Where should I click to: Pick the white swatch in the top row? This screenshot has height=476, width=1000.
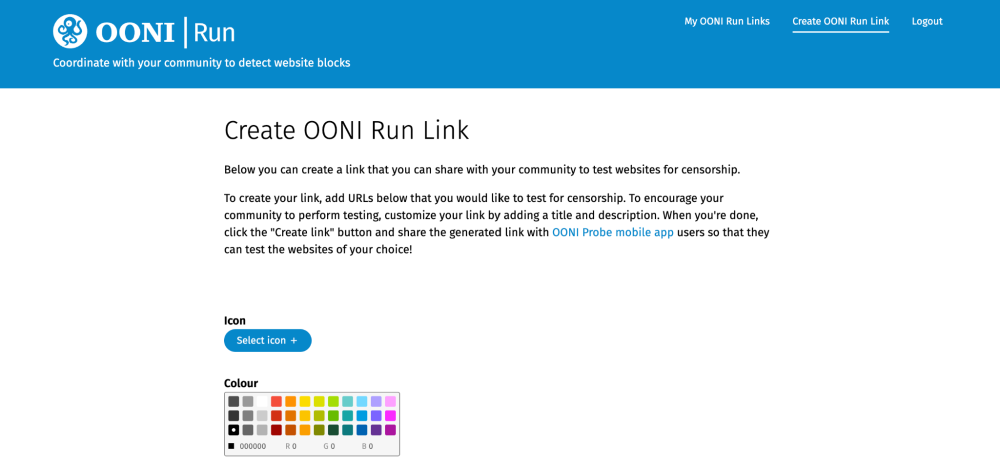click(x=262, y=401)
